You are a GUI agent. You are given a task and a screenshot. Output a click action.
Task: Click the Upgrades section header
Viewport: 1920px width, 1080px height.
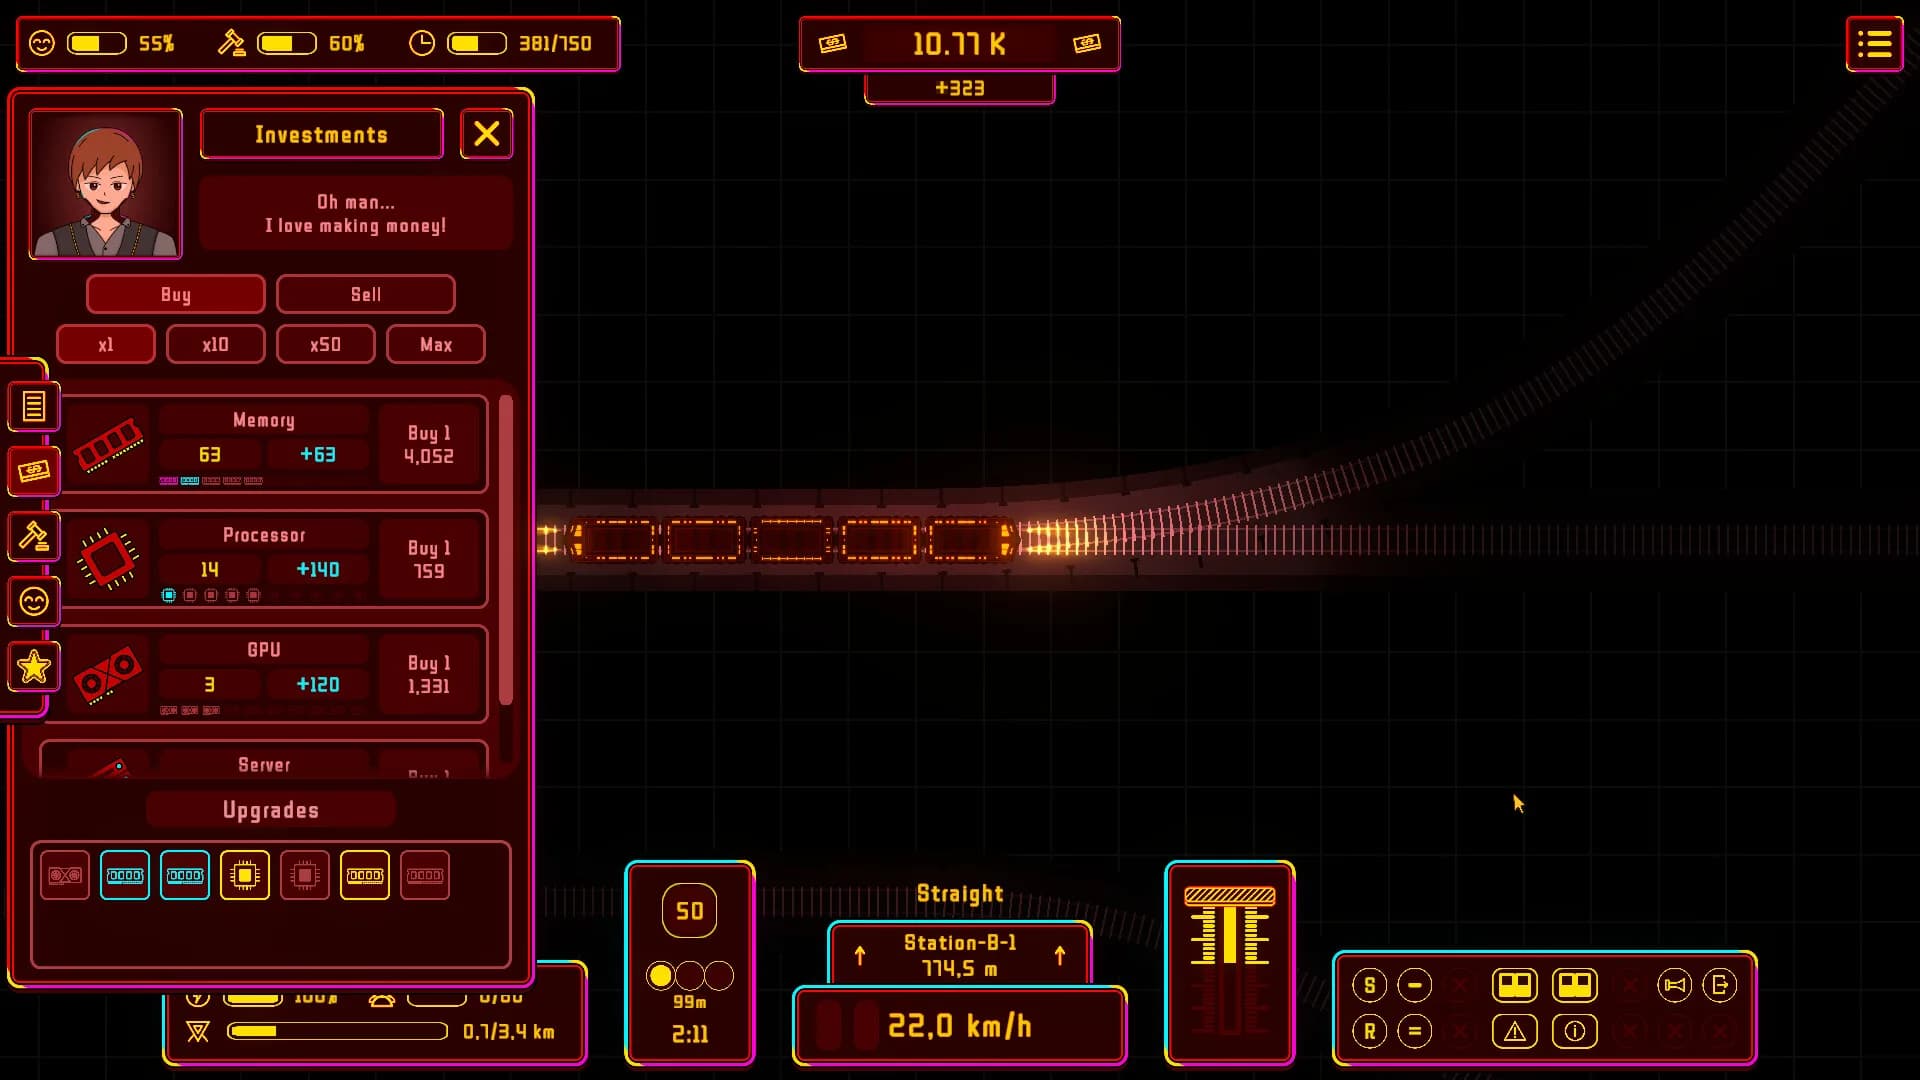(x=271, y=810)
